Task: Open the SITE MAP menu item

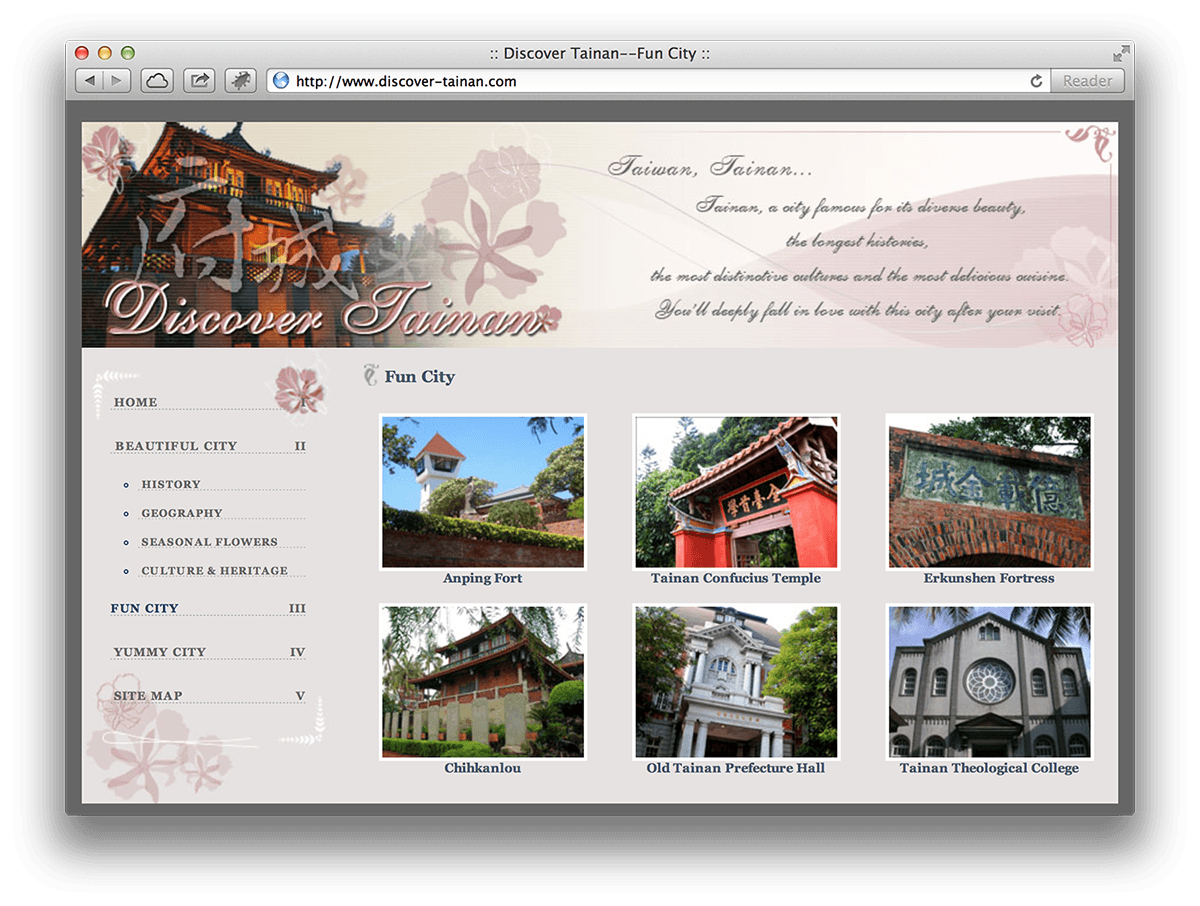Action: (148, 696)
